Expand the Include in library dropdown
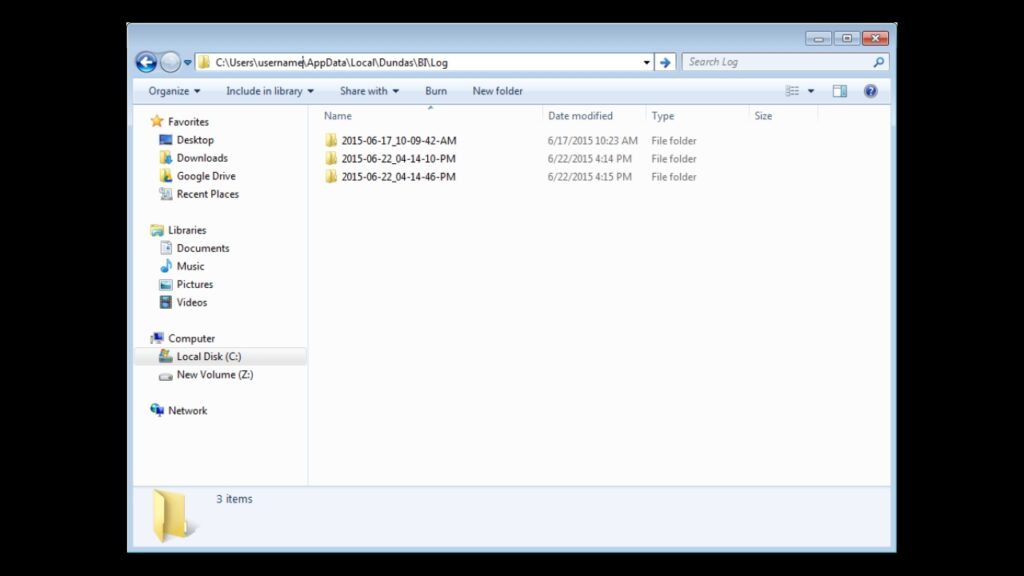Viewport: 1024px width, 576px height. (269, 91)
